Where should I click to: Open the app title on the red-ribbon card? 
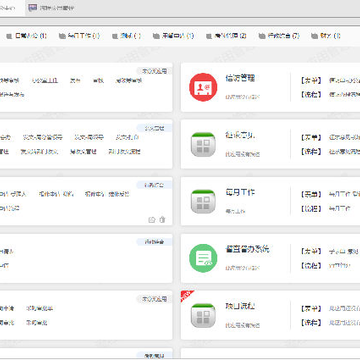[240, 306]
